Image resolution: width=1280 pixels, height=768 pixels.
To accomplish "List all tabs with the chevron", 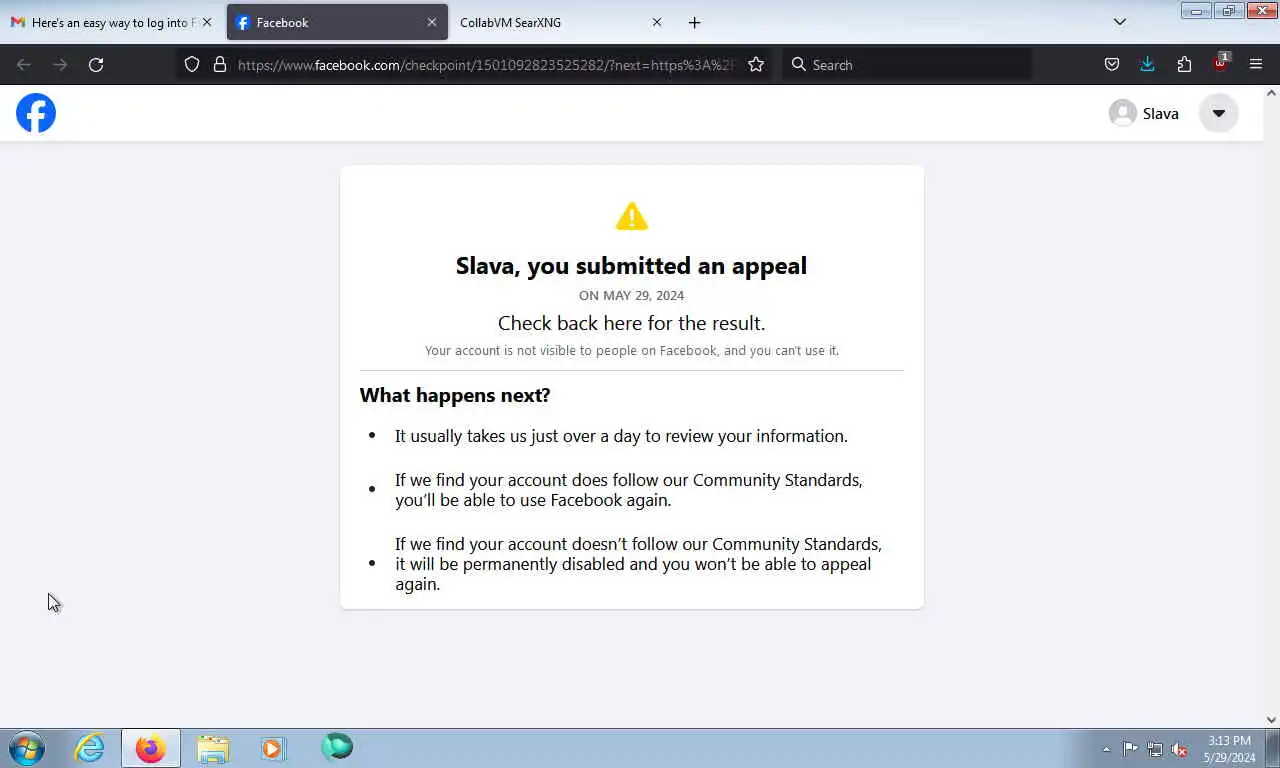I will (1120, 22).
